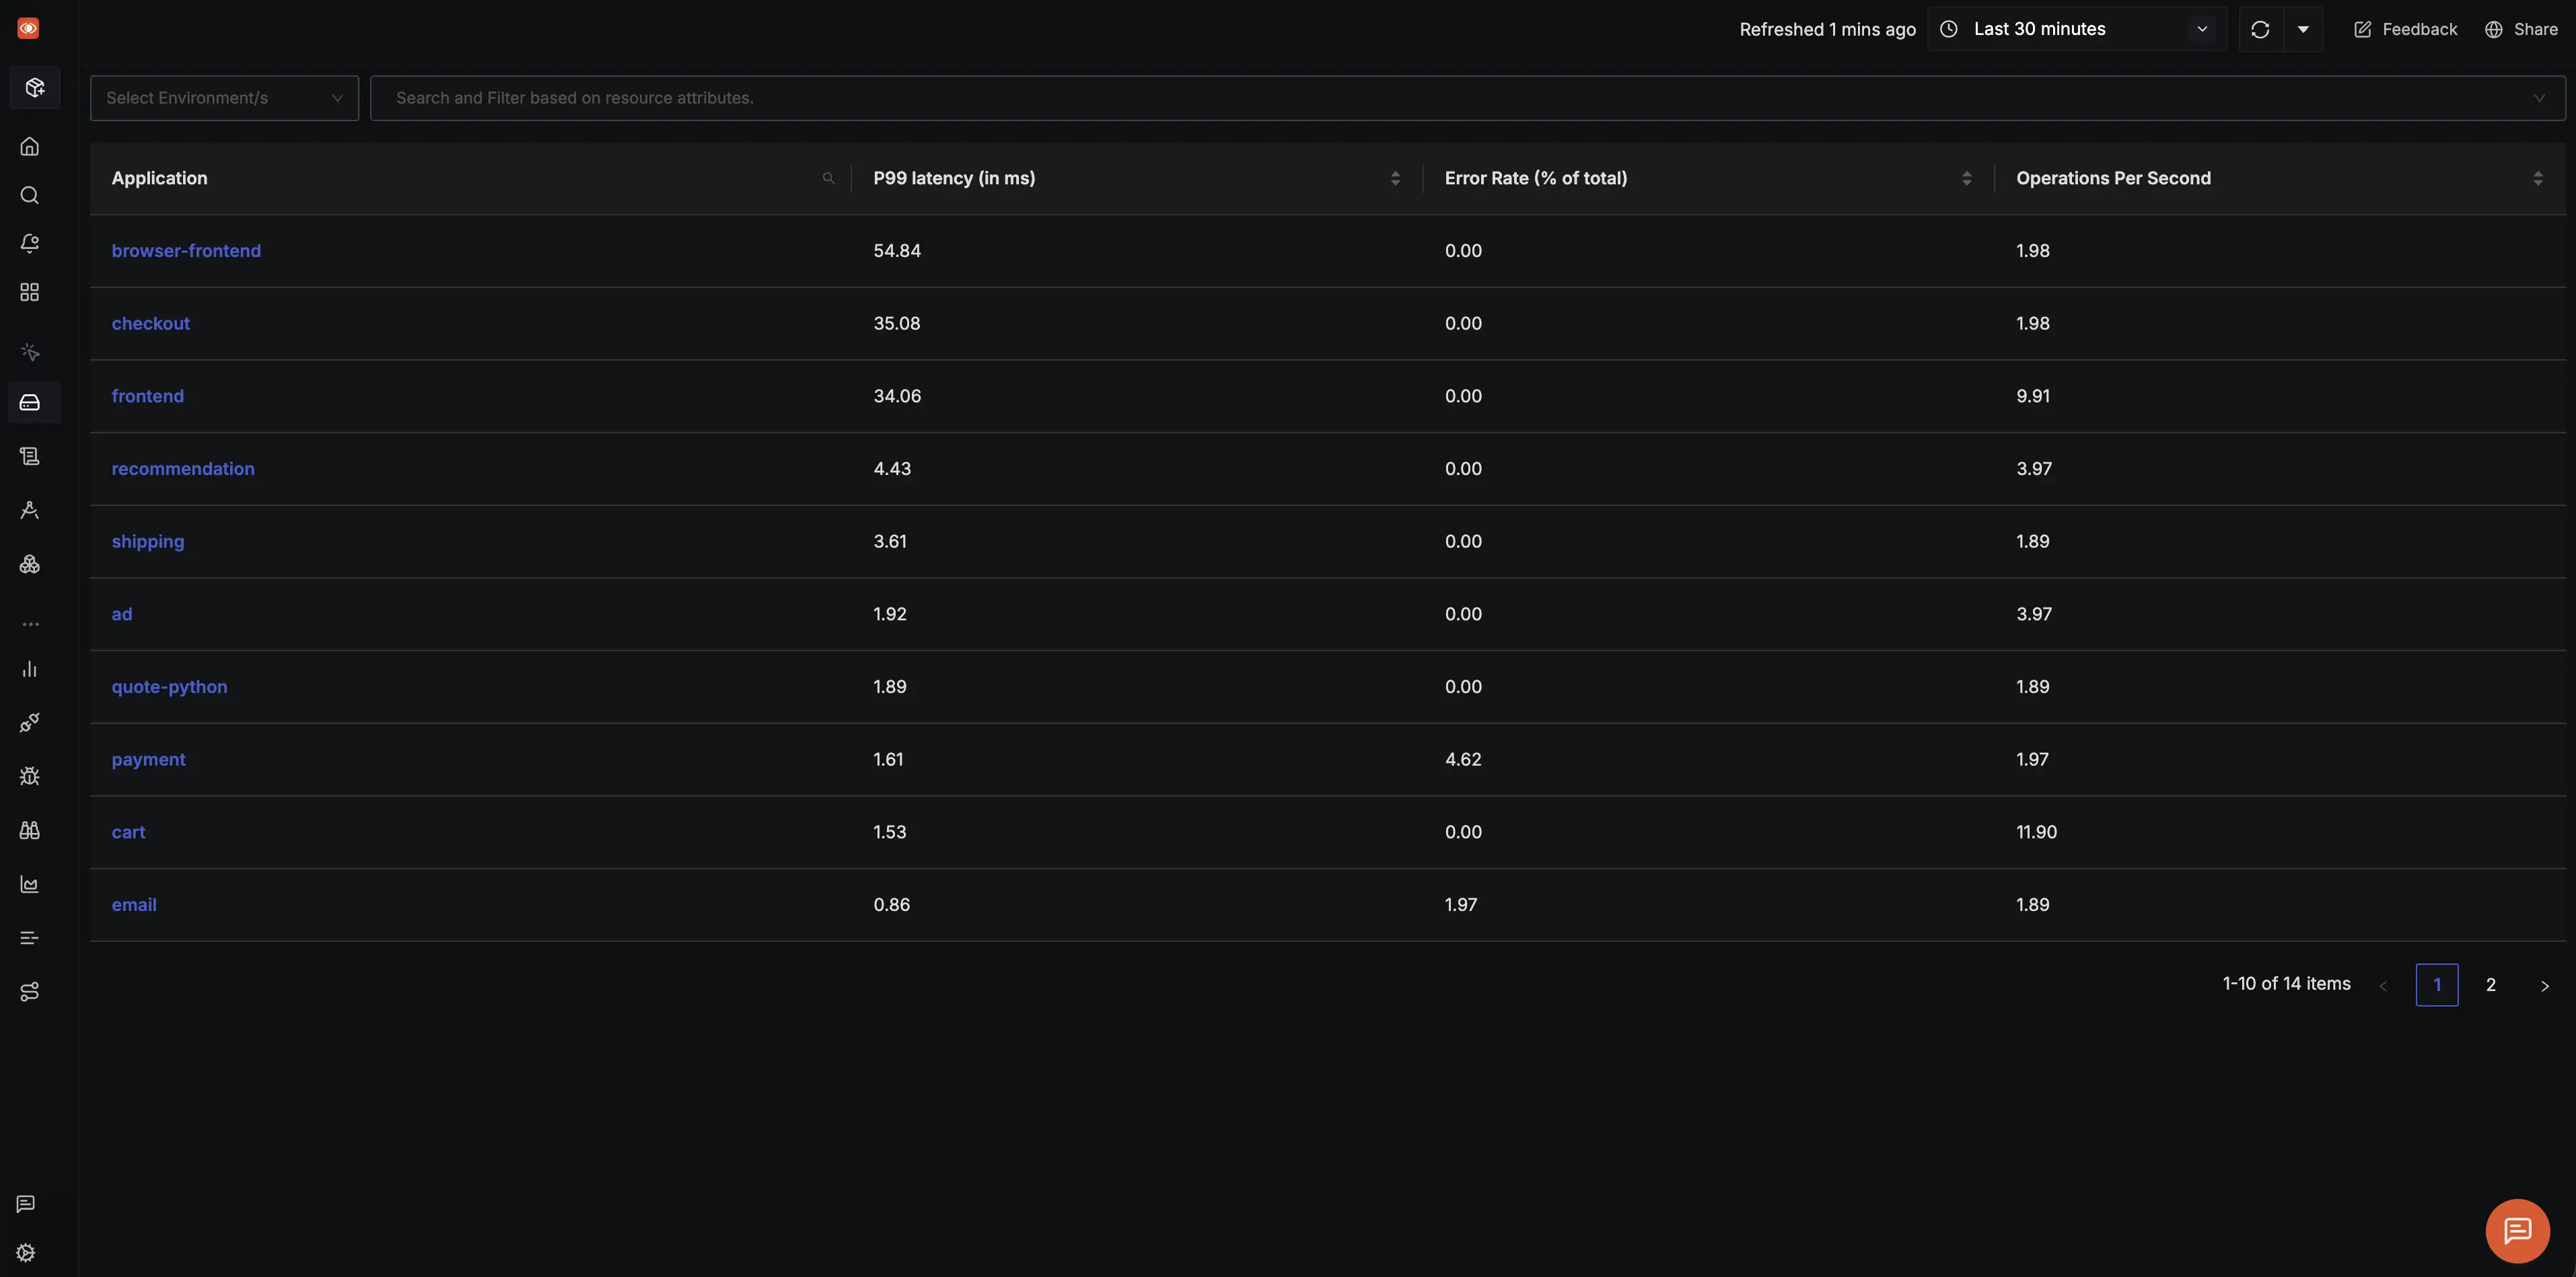
Task: Expand the Last 30 minutes time picker
Action: coord(2076,29)
